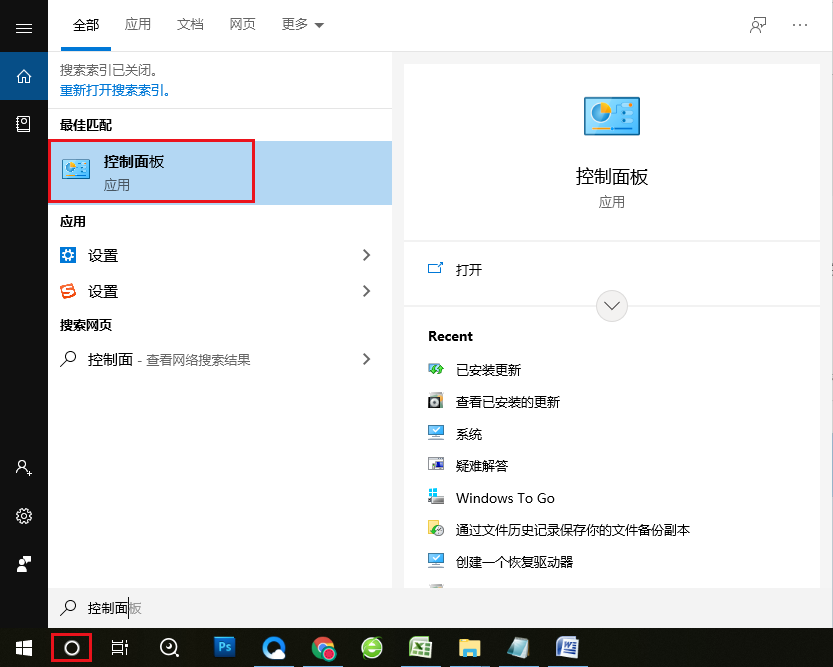The image size is (833, 667).
Task: Click the add account icon in sidebar
Action: pyautogui.click(x=23, y=468)
